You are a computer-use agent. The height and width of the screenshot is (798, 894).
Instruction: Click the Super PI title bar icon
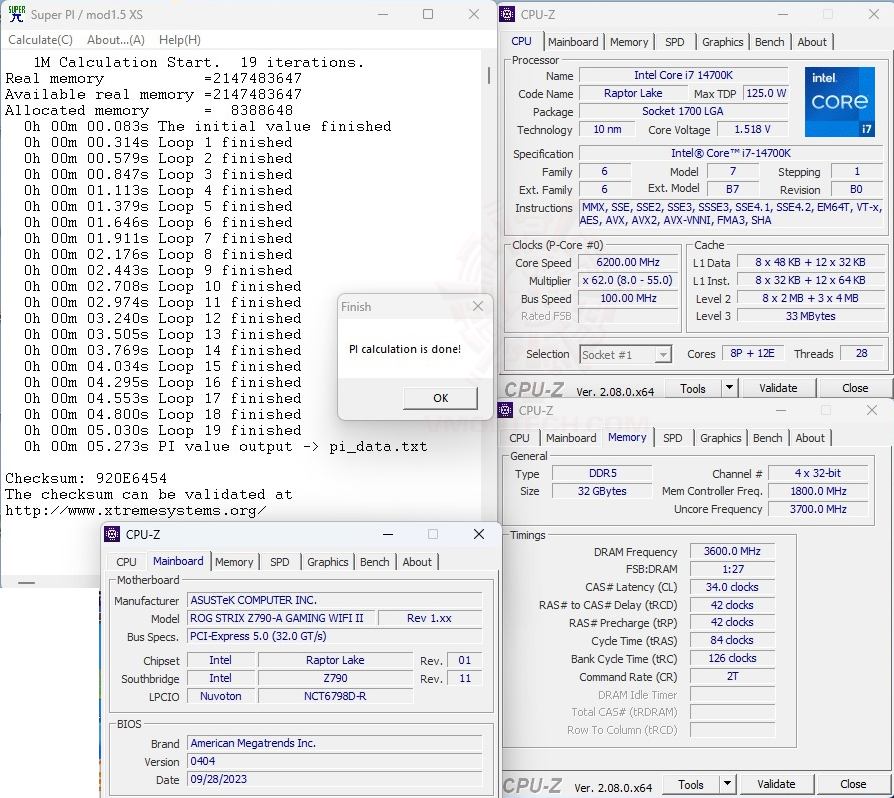pyautogui.click(x=16, y=14)
